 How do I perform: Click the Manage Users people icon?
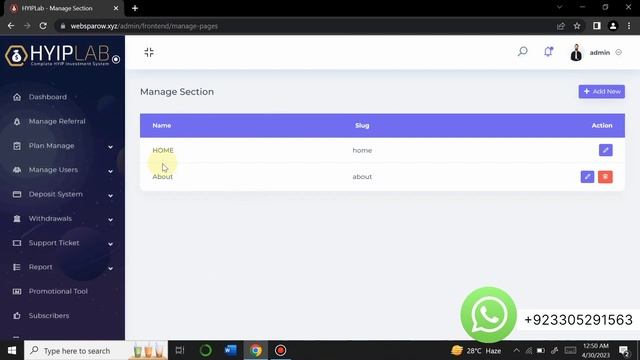(17, 170)
